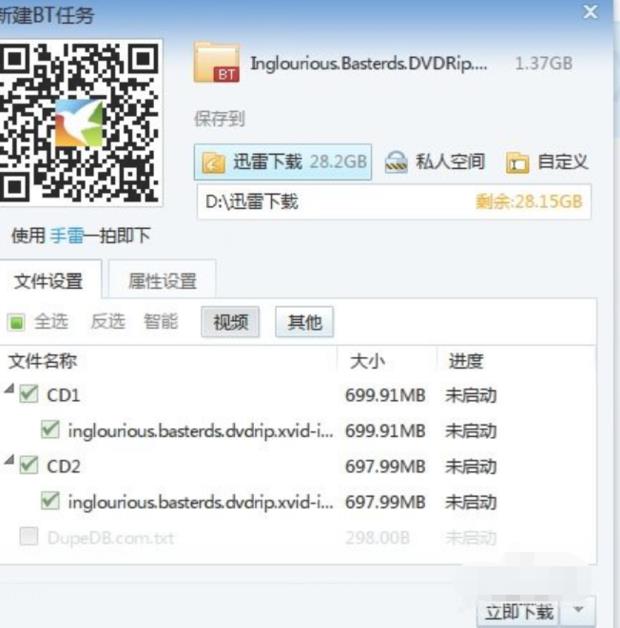Select 迅雷下载 28.2GB save location

point(283,162)
